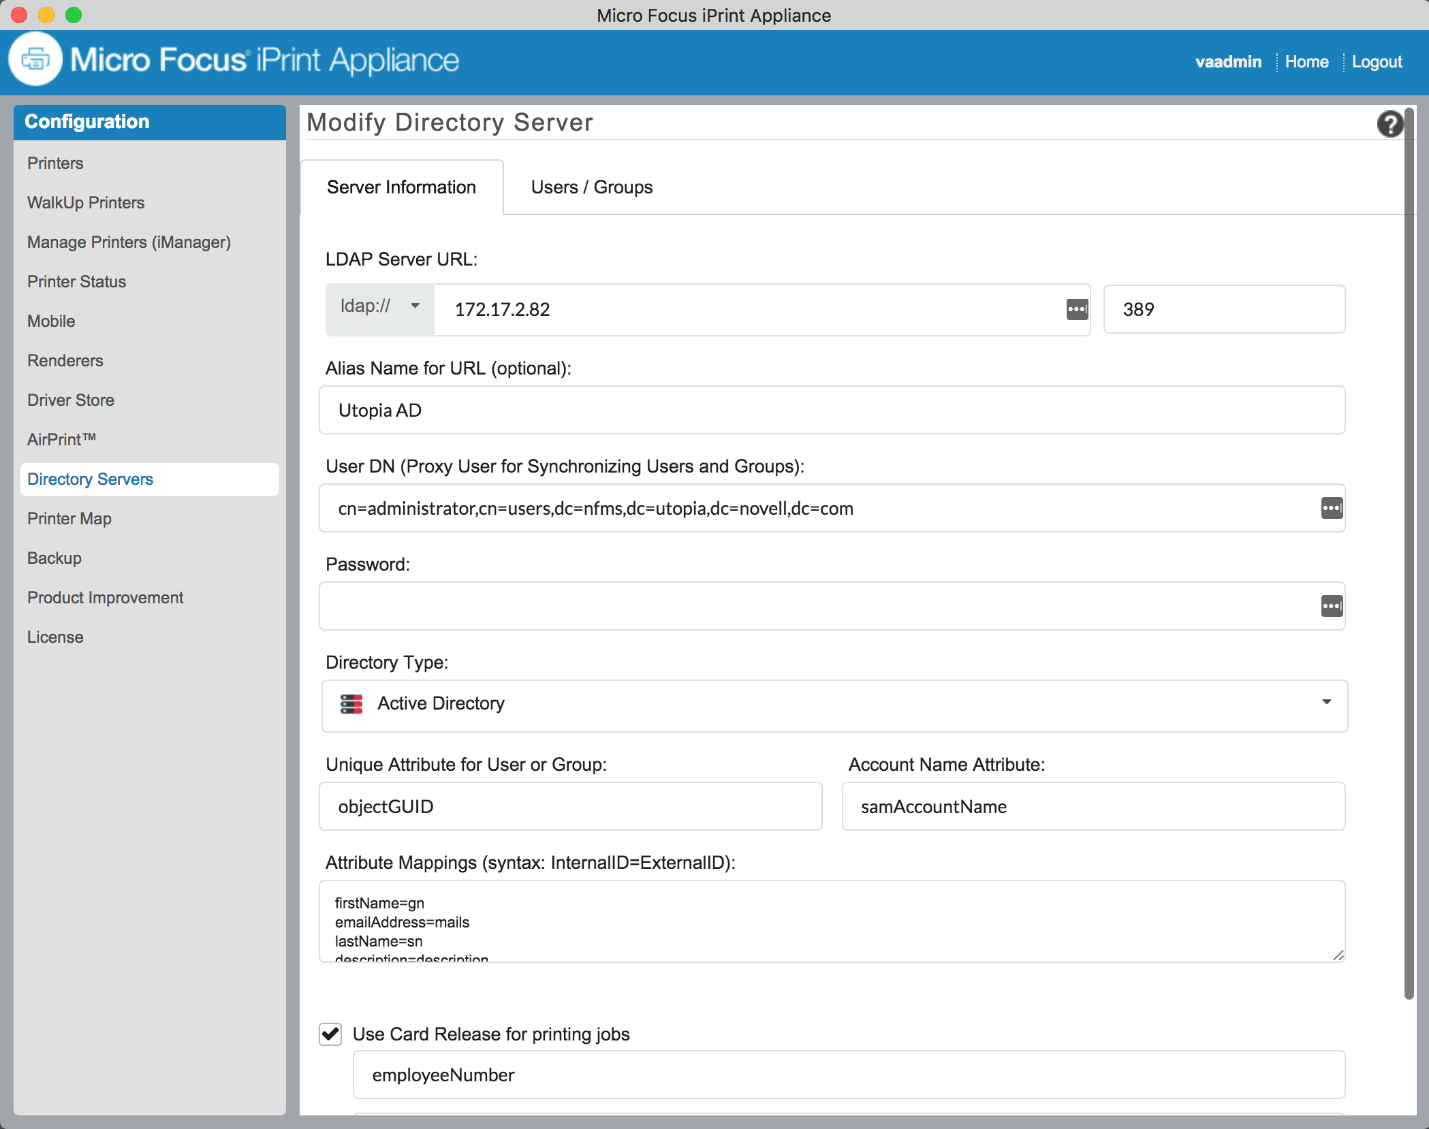Image resolution: width=1429 pixels, height=1129 pixels.
Task: Click the Unique Attribute objectGUID field
Action: point(570,806)
